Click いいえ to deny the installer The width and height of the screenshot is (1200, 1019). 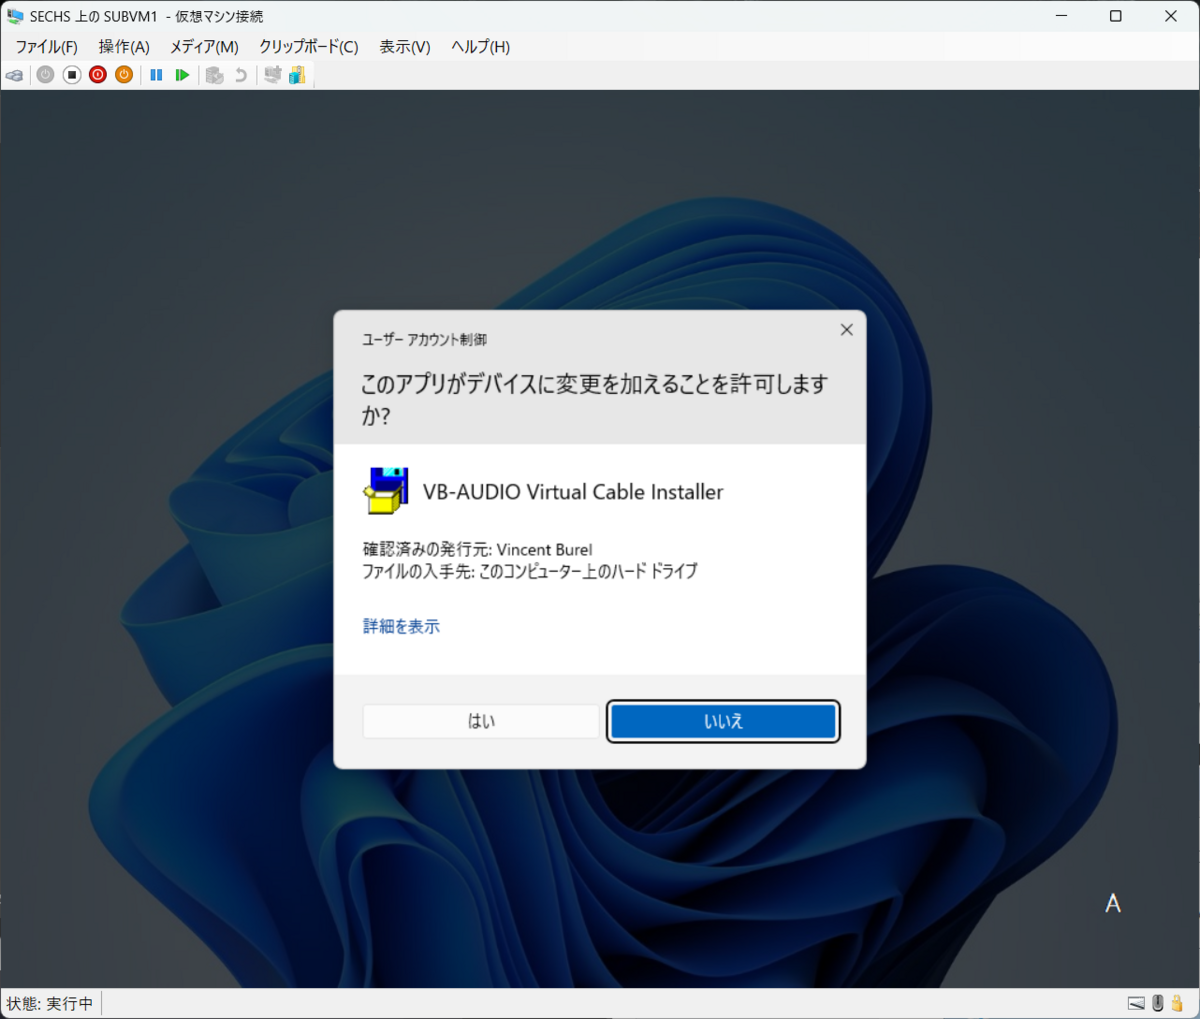pyautogui.click(x=723, y=721)
